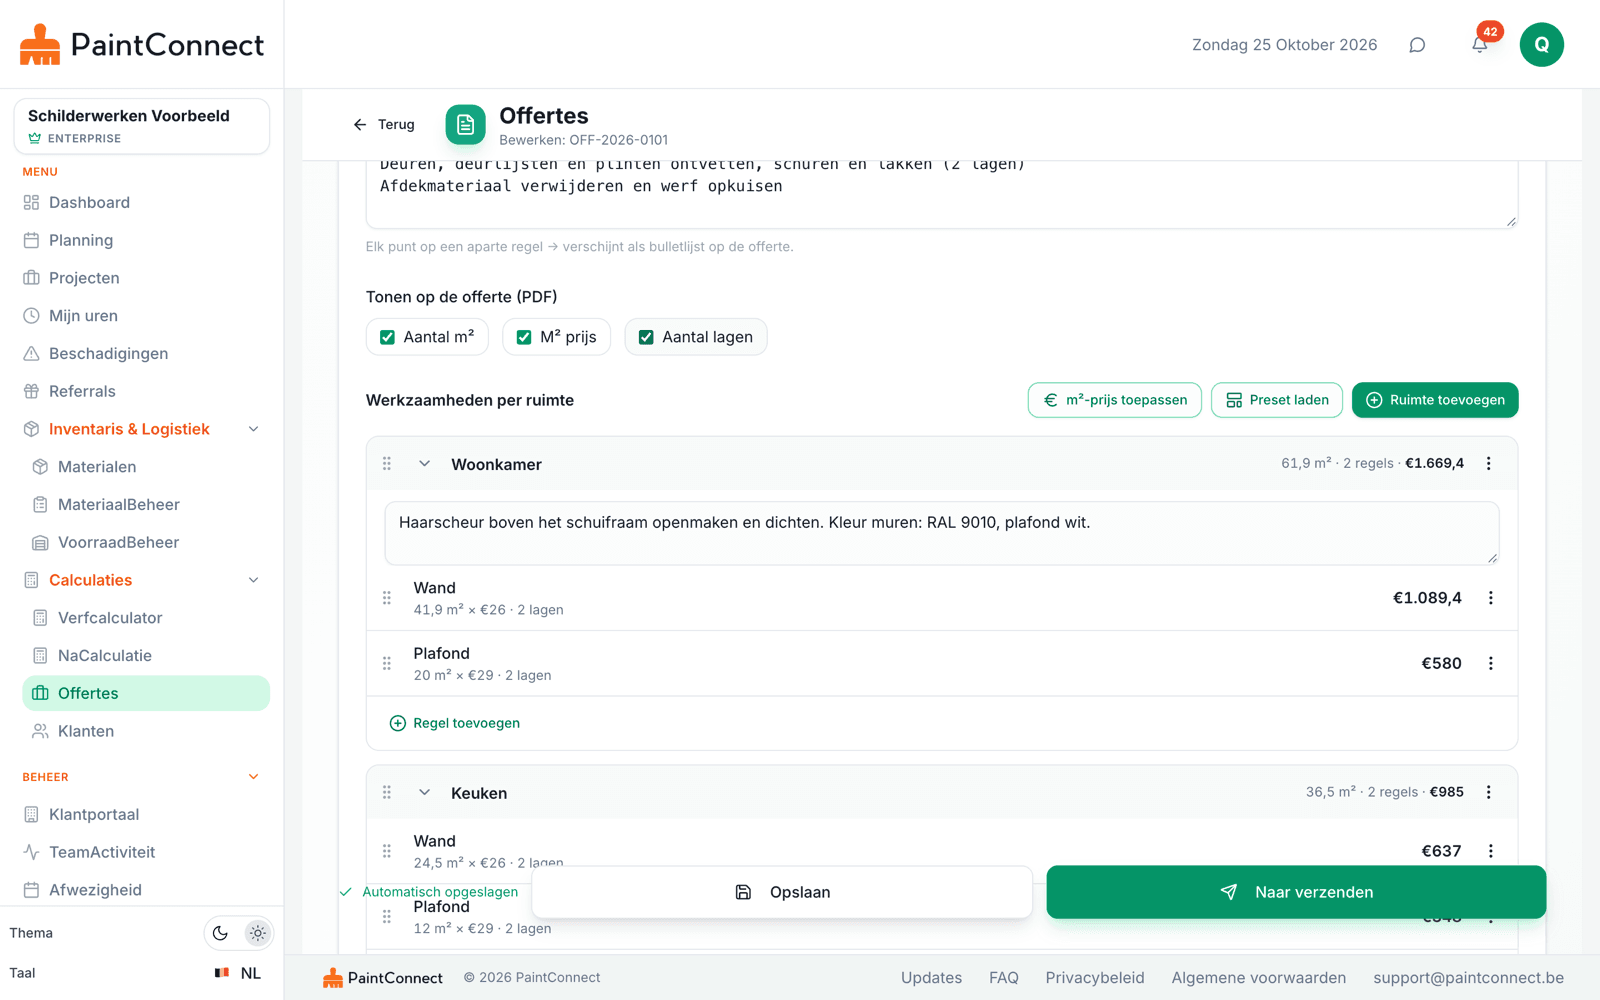Open the chat messages icon

click(x=1417, y=45)
